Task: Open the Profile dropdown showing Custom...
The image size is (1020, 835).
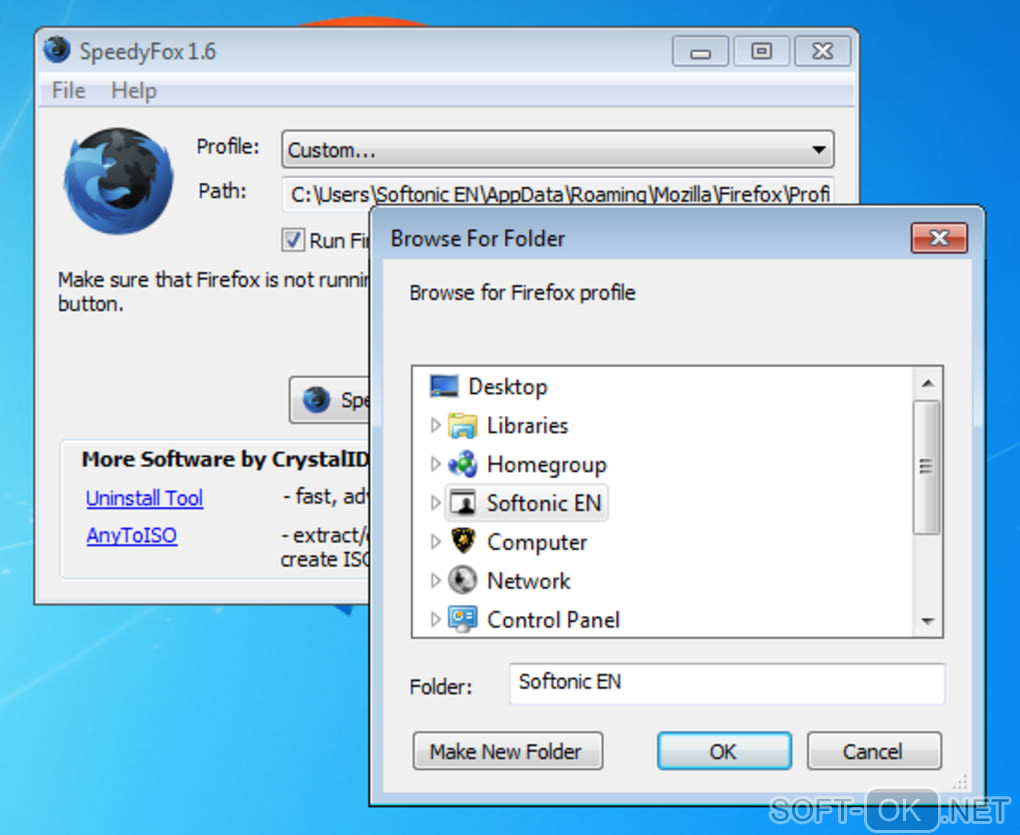Action: click(x=557, y=150)
